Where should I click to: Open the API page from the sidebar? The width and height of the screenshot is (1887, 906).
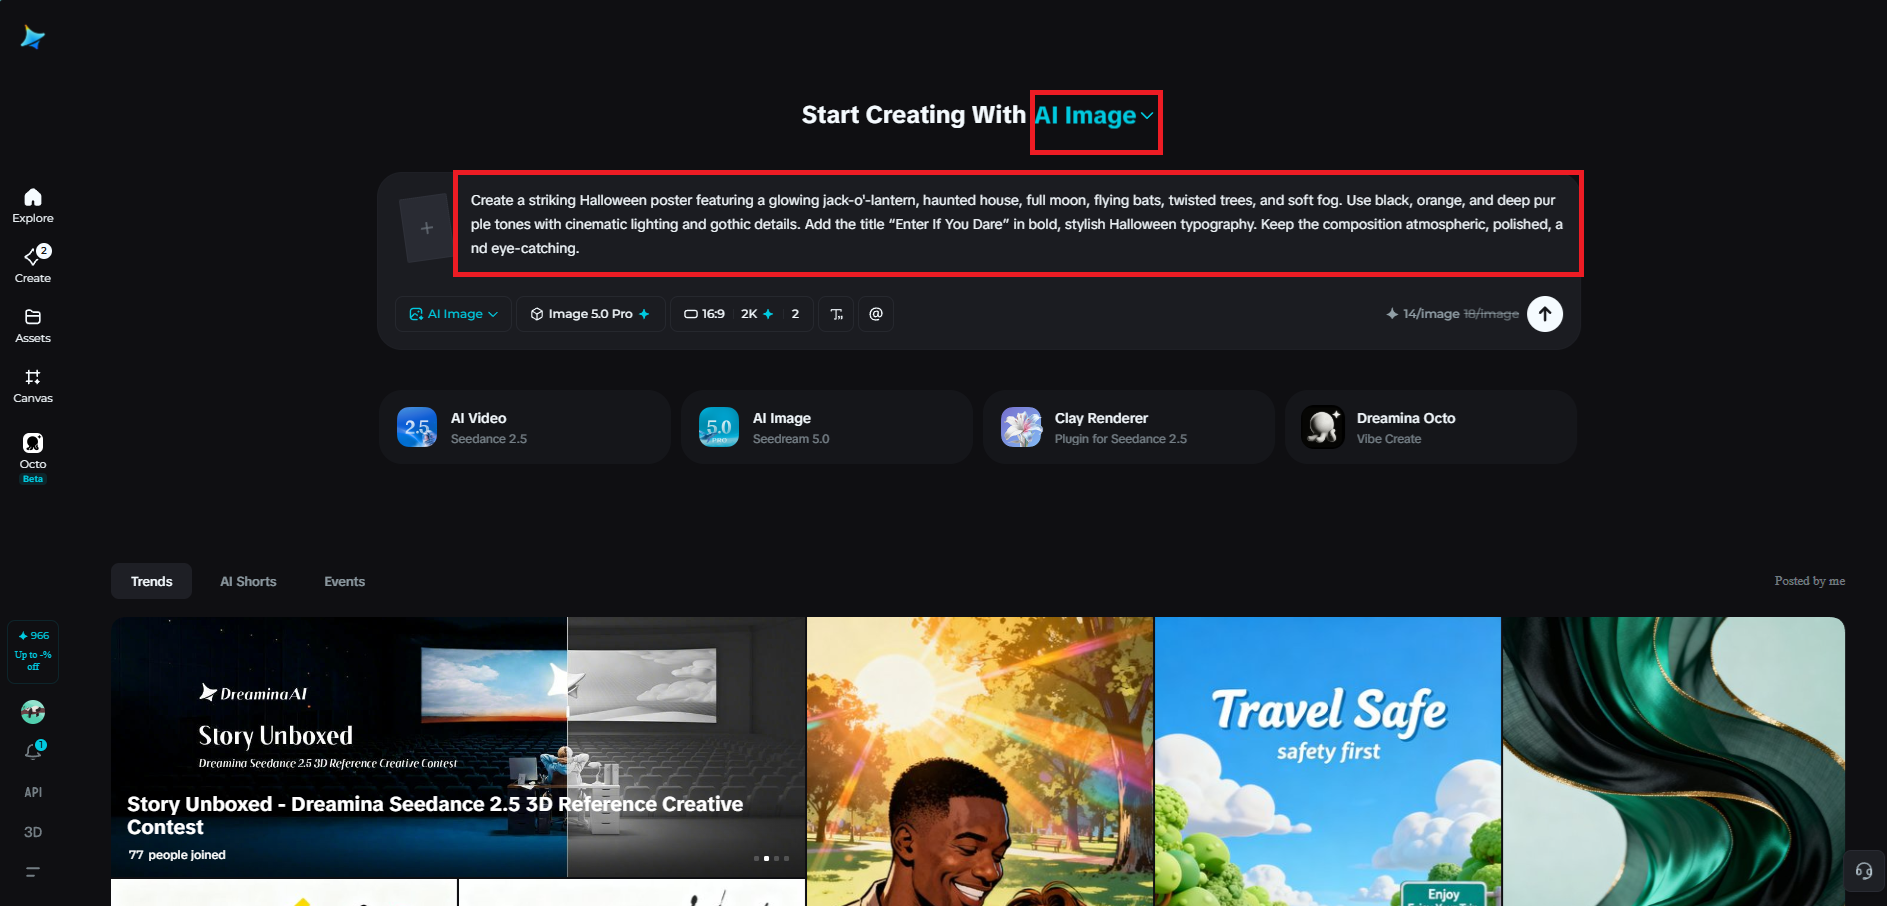(33, 792)
